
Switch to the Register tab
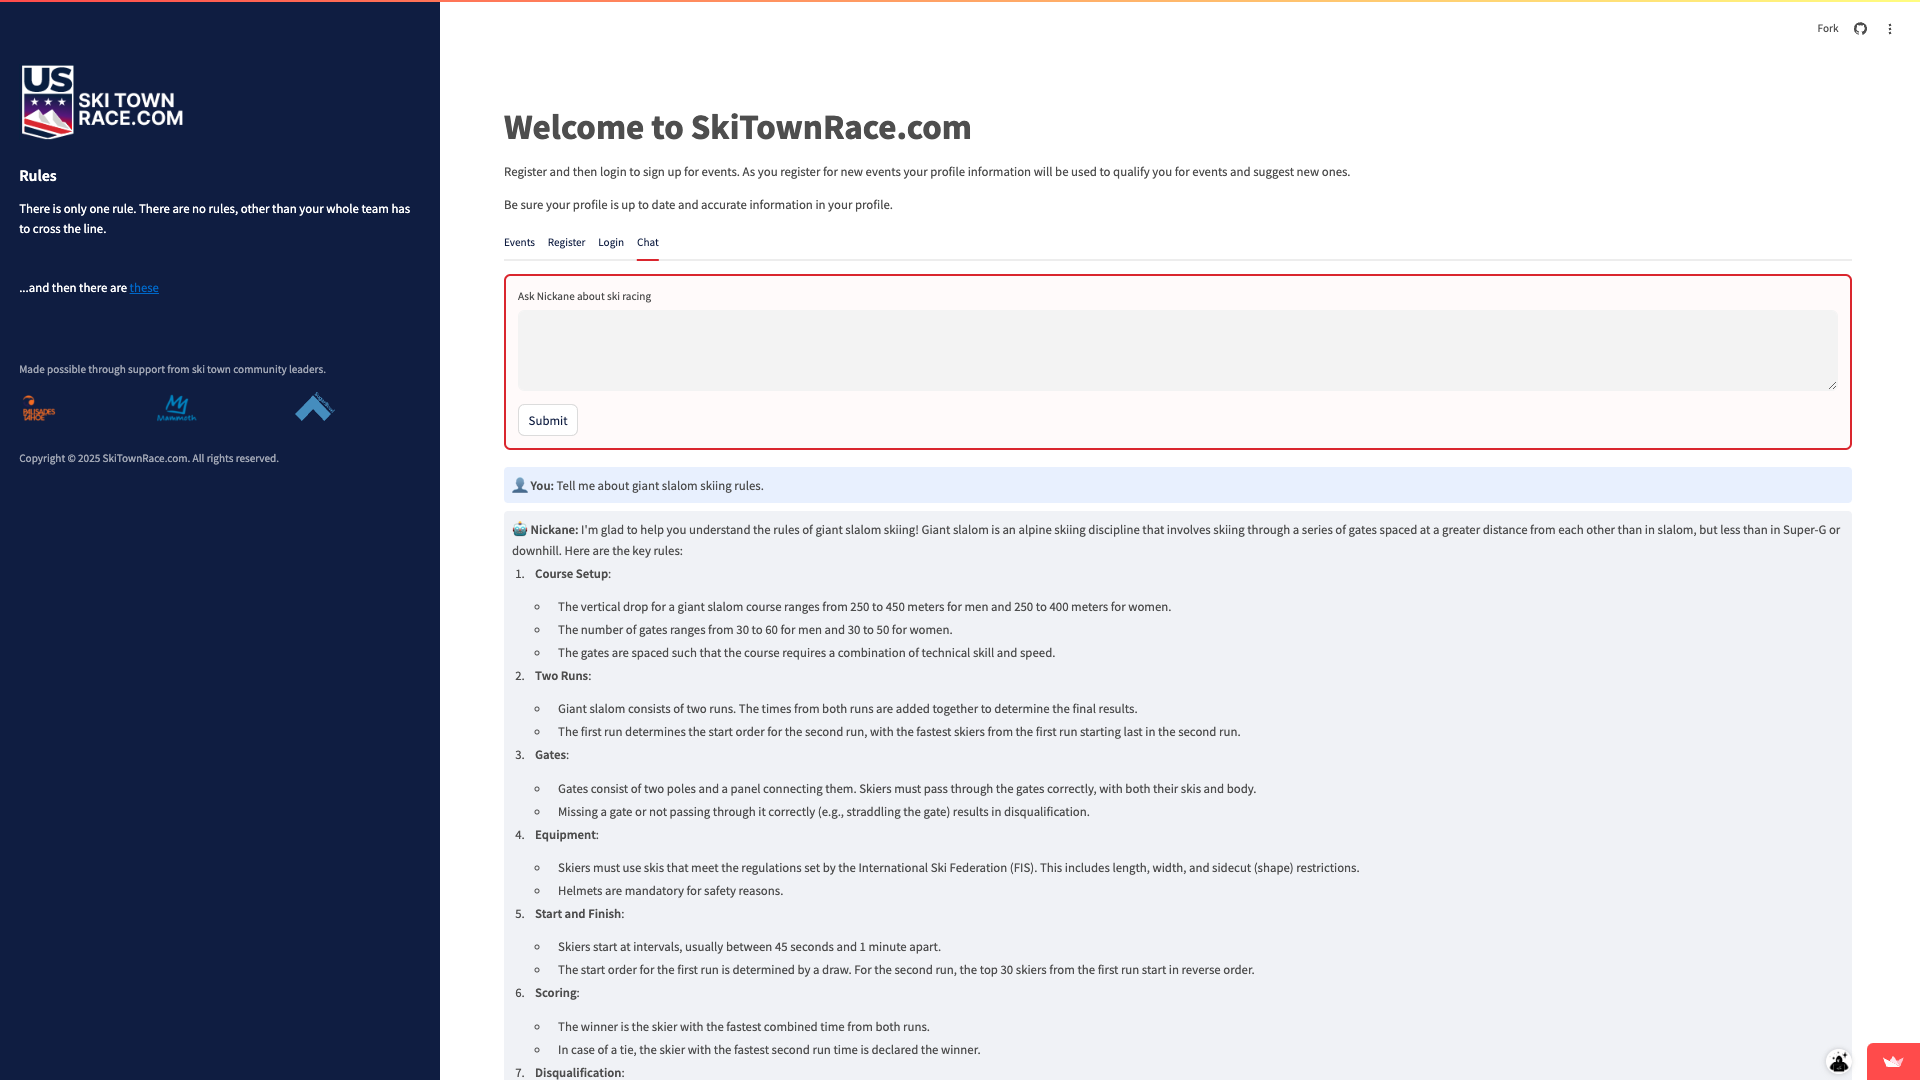pos(566,242)
